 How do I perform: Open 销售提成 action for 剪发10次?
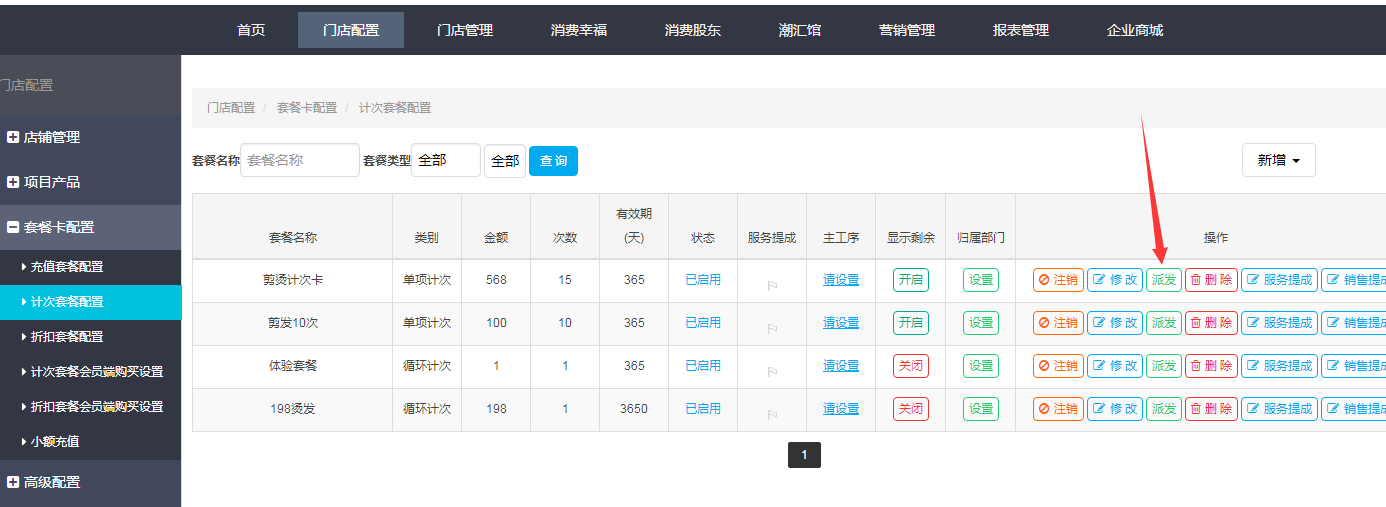[1354, 323]
